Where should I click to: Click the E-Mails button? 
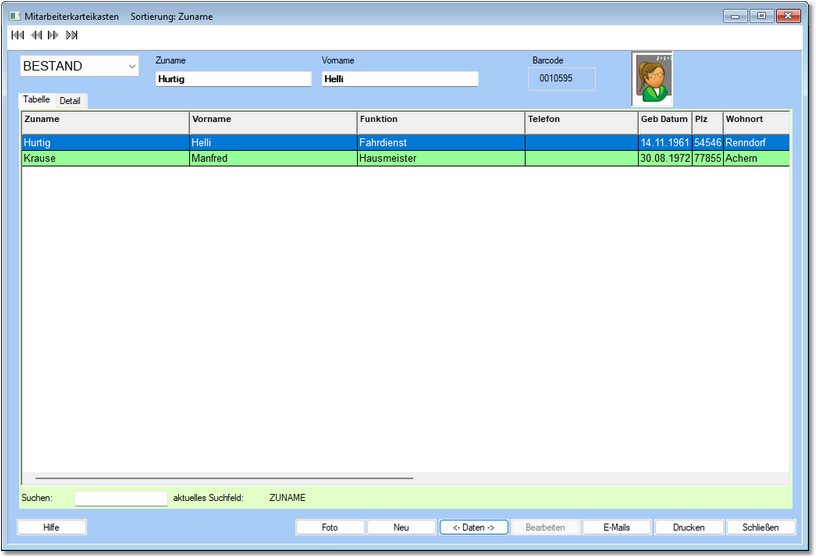pos(617,527)
